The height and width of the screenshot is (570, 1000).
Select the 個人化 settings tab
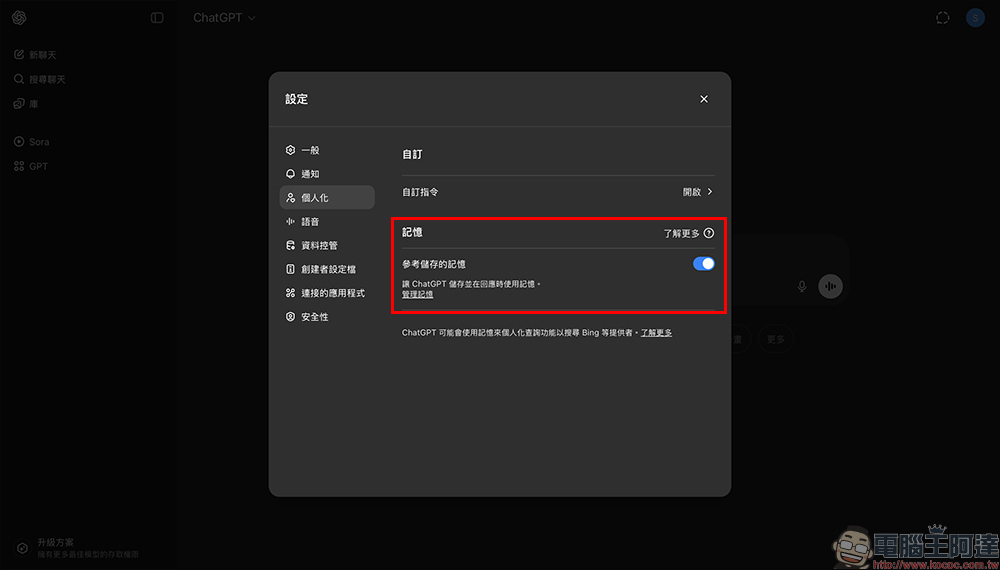point(327,198)
